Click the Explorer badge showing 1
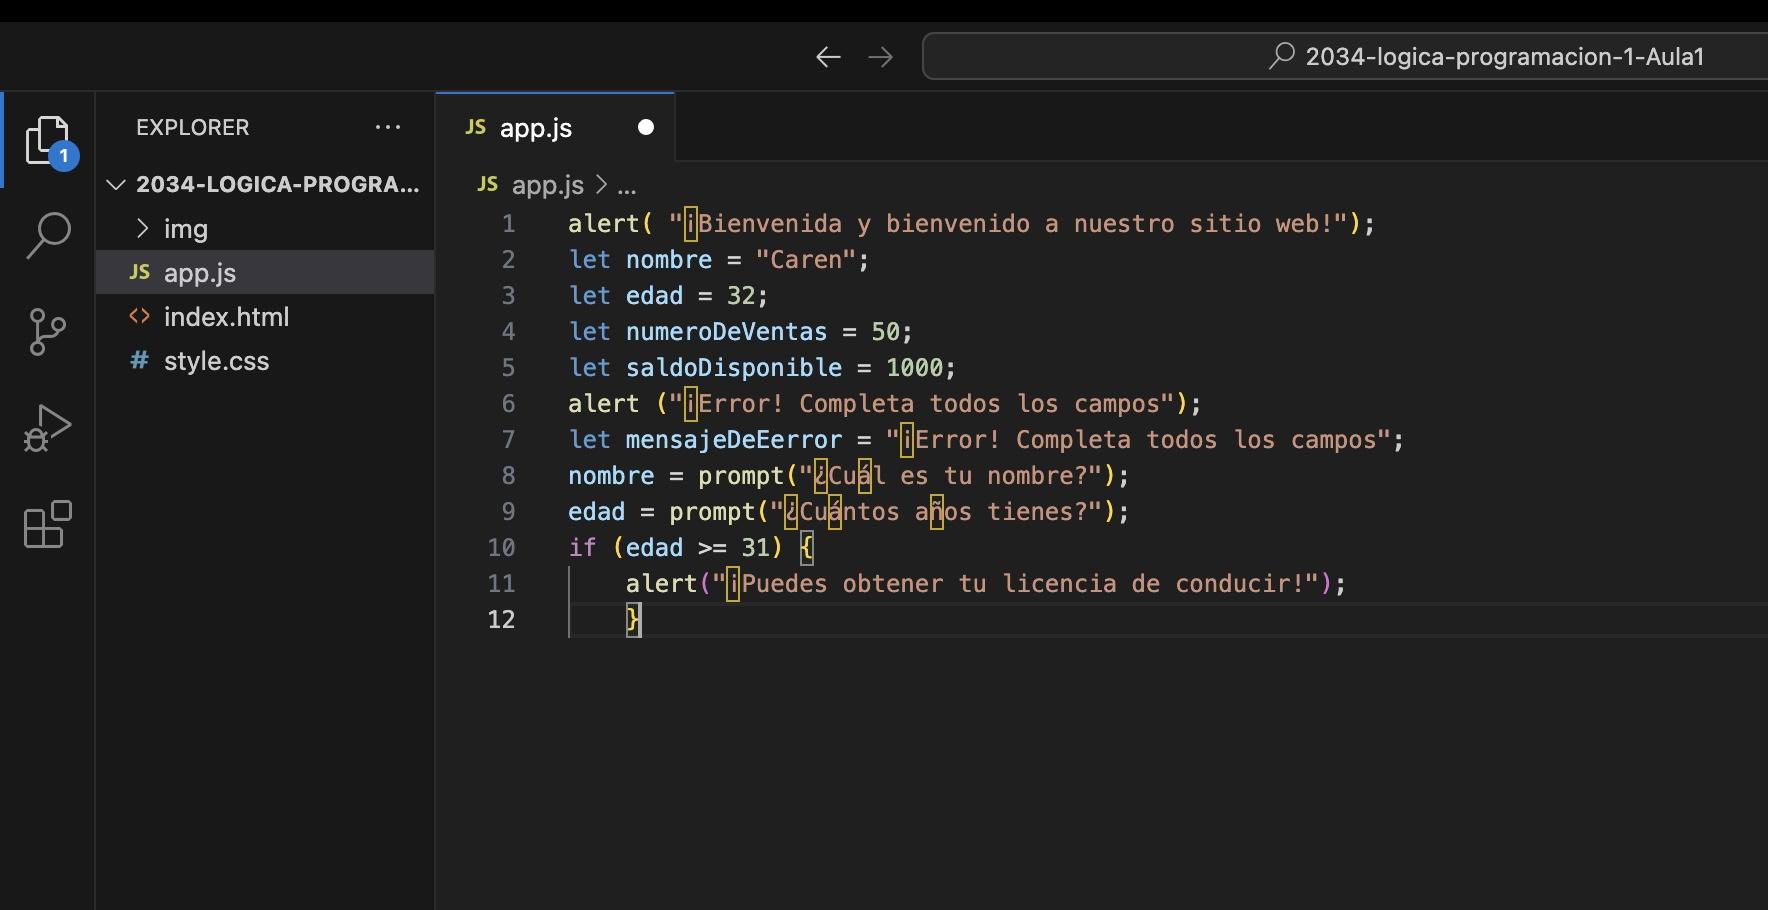The height and width of the screenshot is (910, 1768). (x=64, y=156)
